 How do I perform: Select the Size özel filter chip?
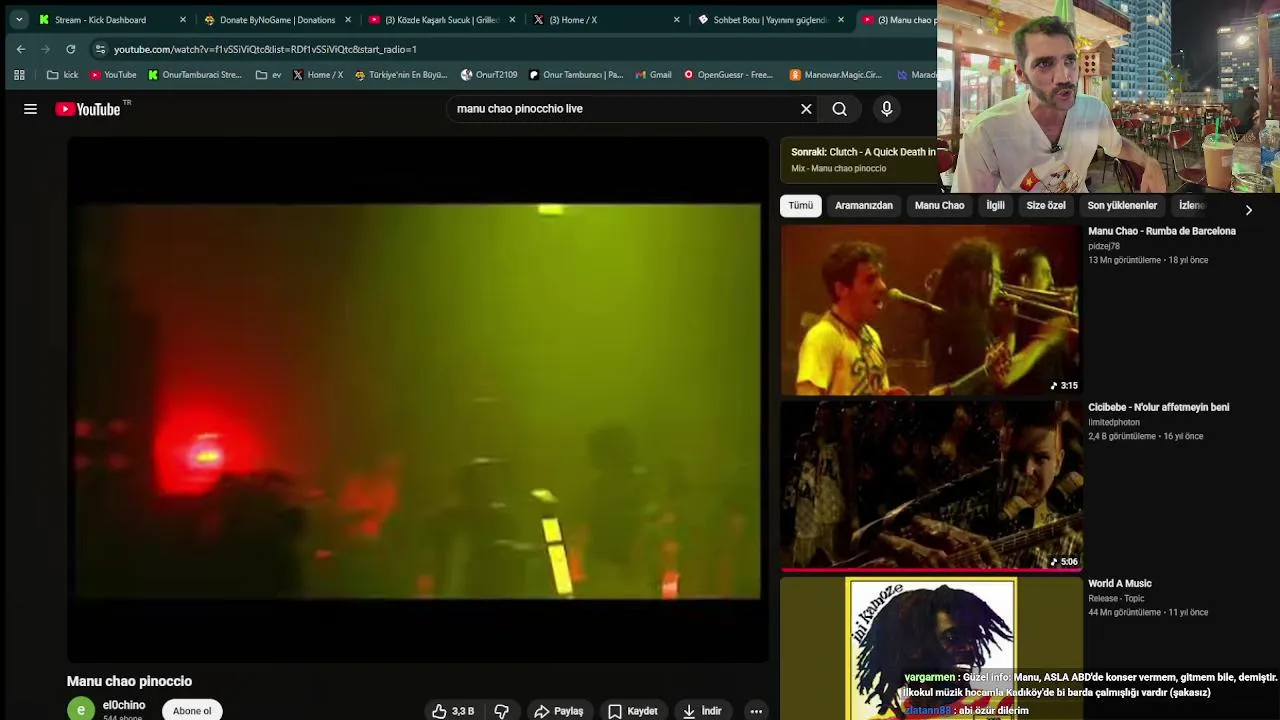[1046, 206]
